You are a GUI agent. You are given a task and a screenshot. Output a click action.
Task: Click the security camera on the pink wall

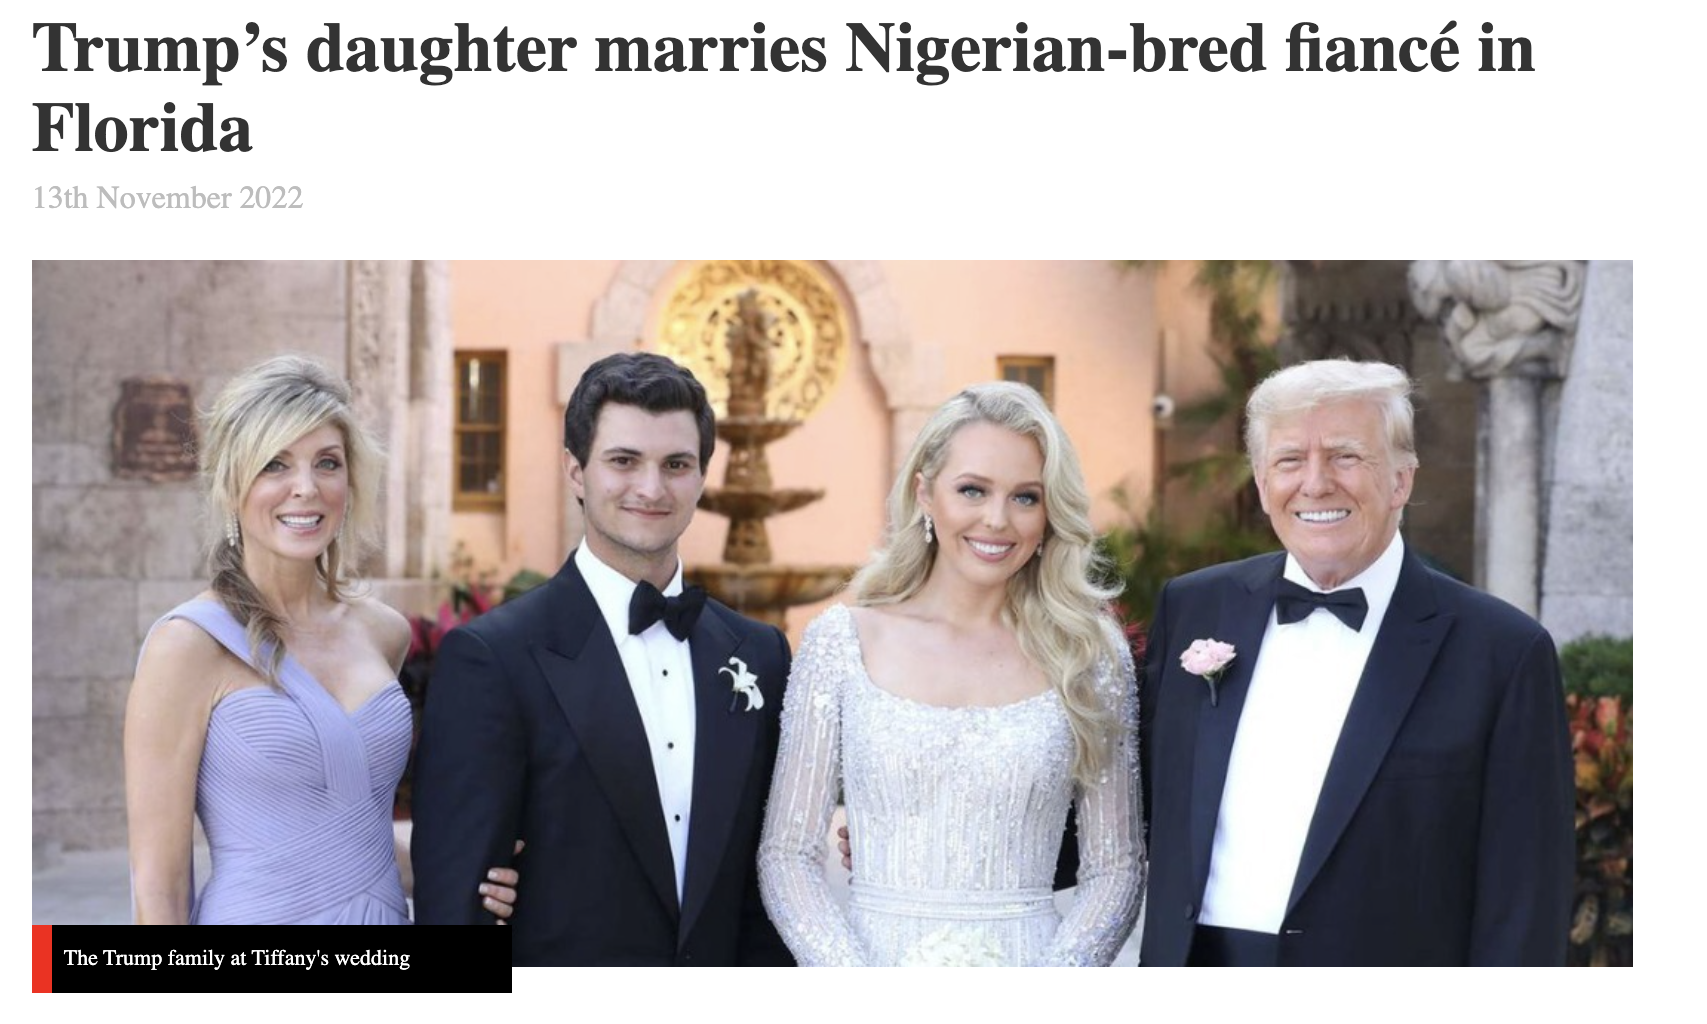coord(1163,404)
